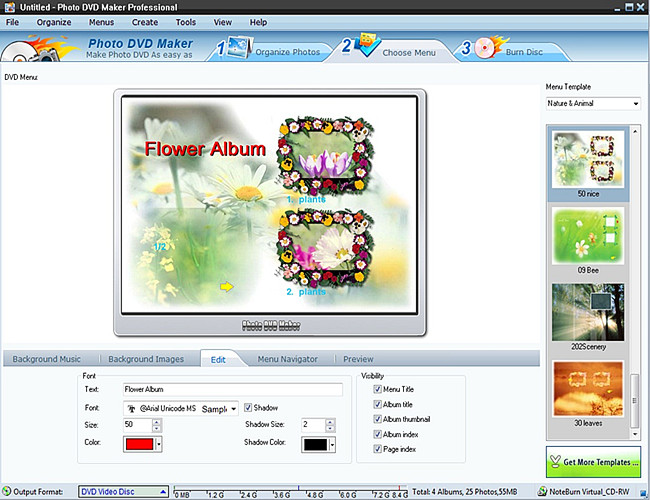Click the Choose Menu checkmark icon

click(x=368, y=44)
